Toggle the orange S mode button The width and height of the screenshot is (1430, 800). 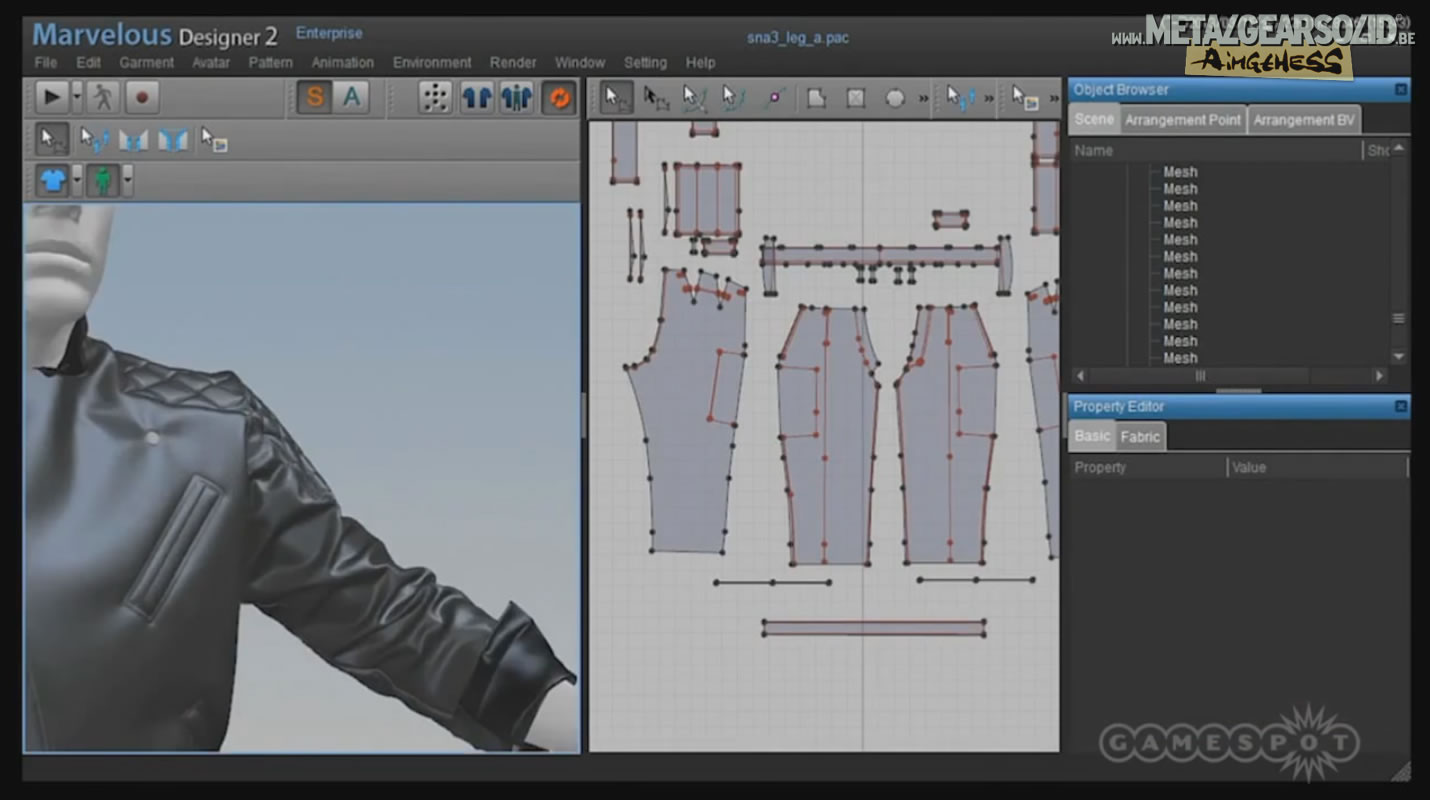(x=314, y=97)
